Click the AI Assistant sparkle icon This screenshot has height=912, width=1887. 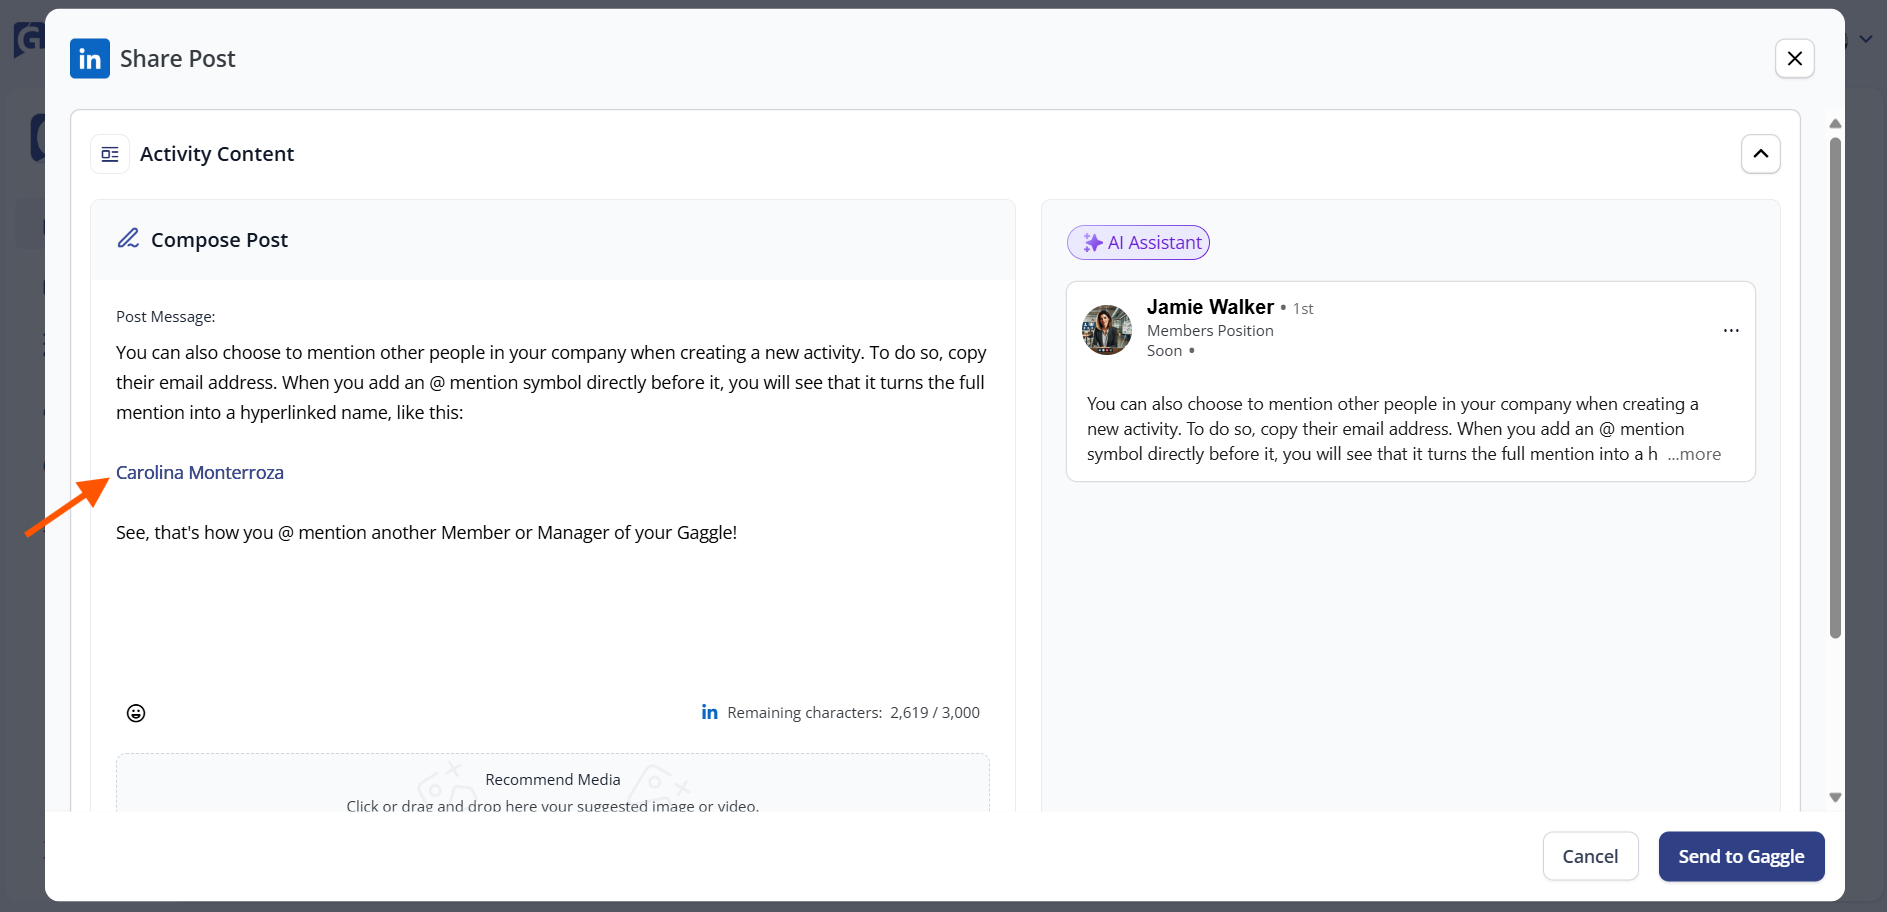(x=1092, y=242)
